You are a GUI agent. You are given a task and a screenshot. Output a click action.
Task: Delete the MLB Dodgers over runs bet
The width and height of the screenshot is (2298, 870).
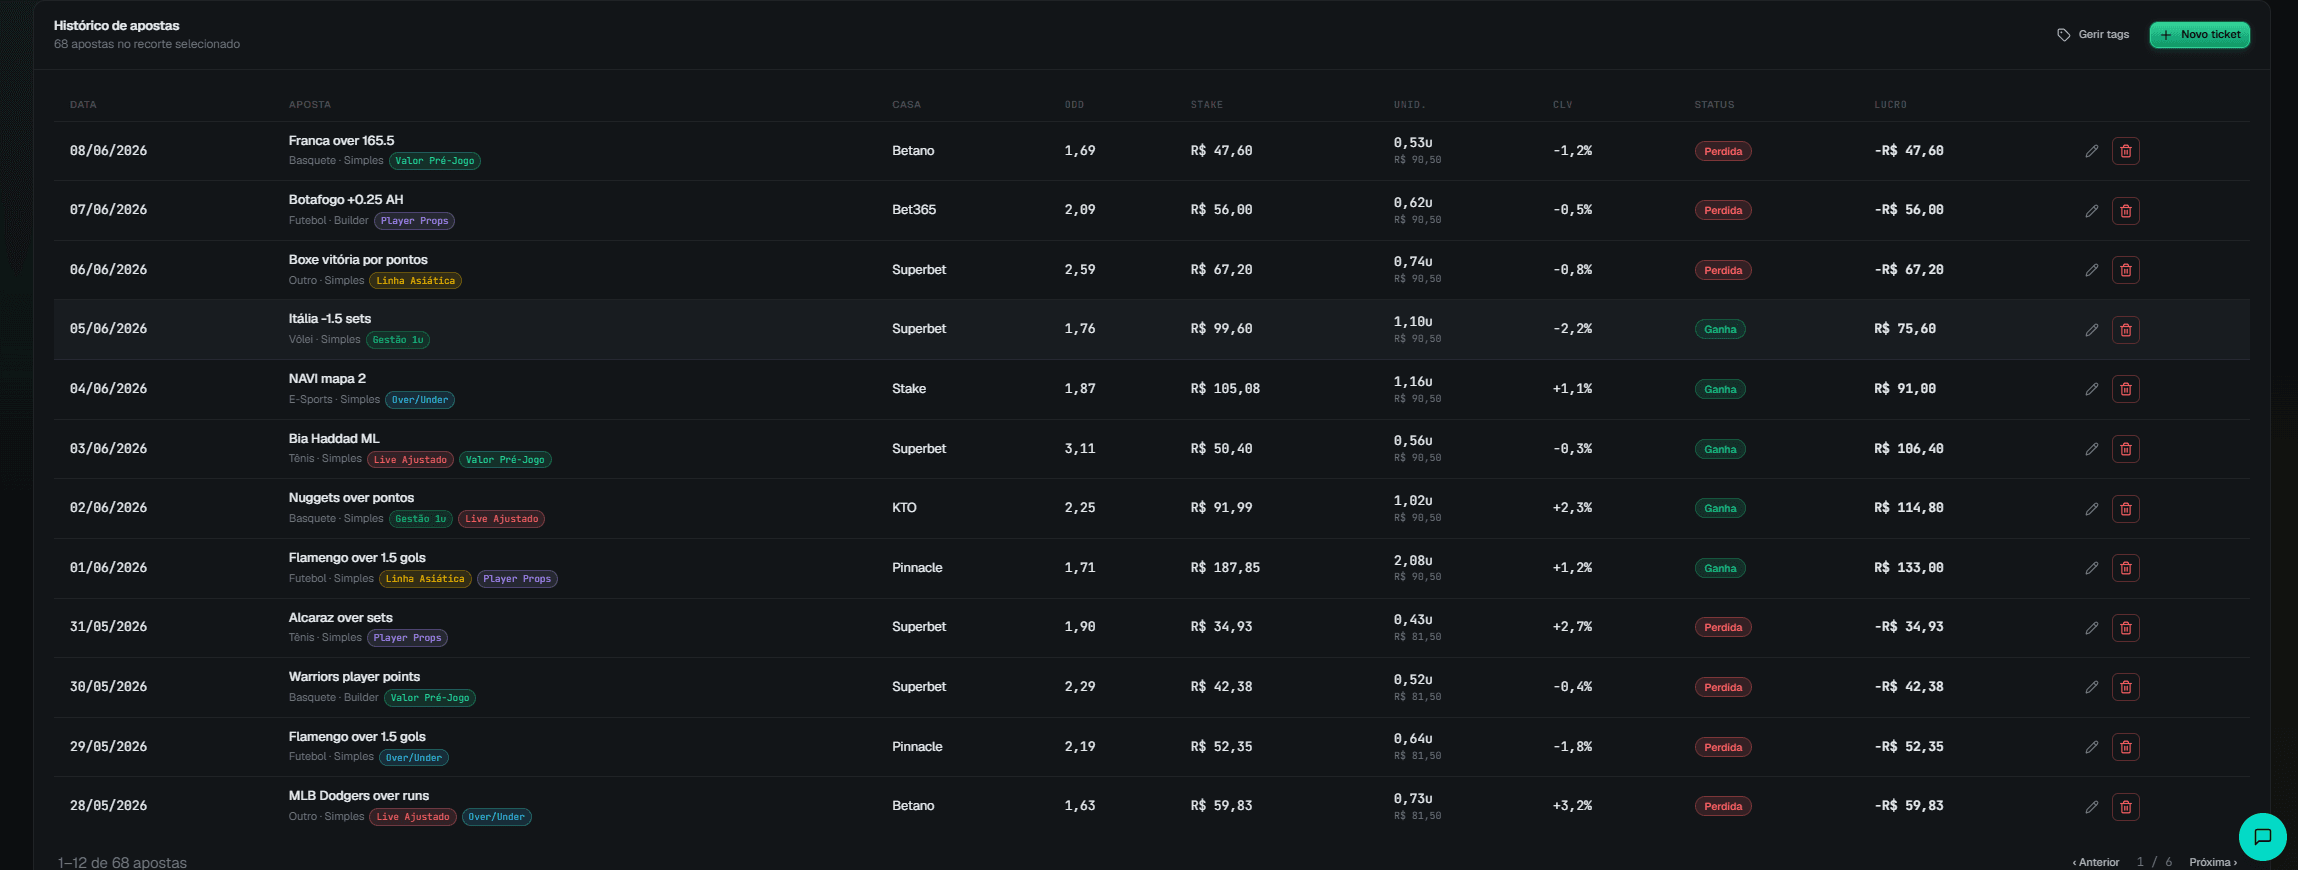click(2125, 807)
